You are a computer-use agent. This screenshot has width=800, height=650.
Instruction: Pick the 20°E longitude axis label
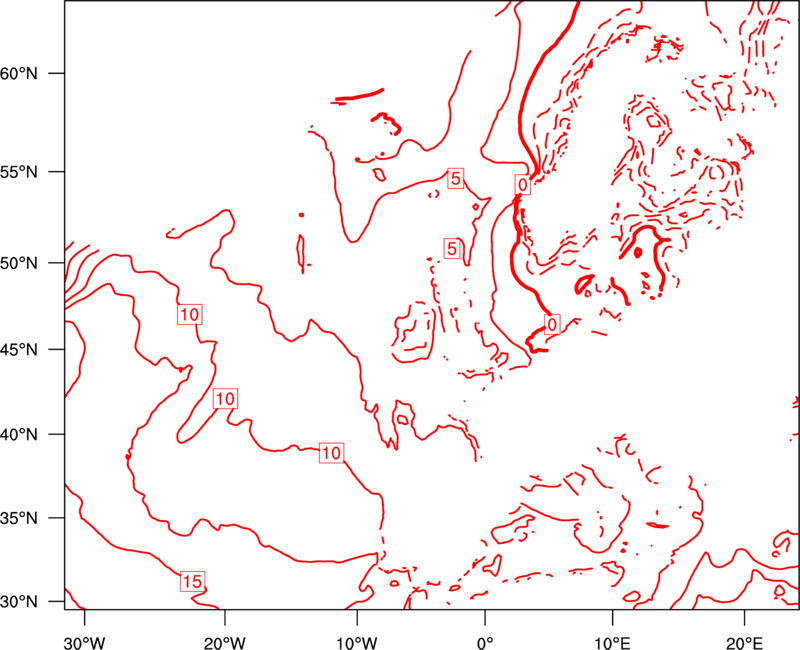tap(744, 642)
